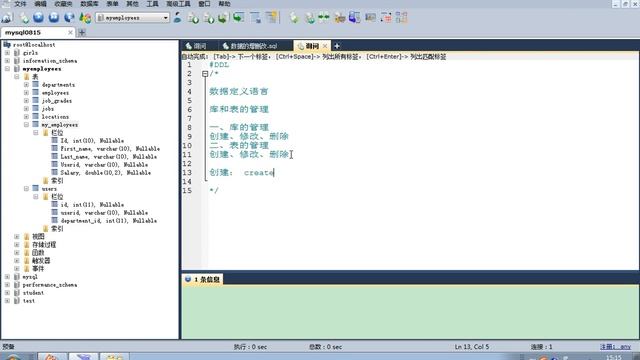Expand the student database node
This screenshot has height=360, width=640.
pos(7,293)
